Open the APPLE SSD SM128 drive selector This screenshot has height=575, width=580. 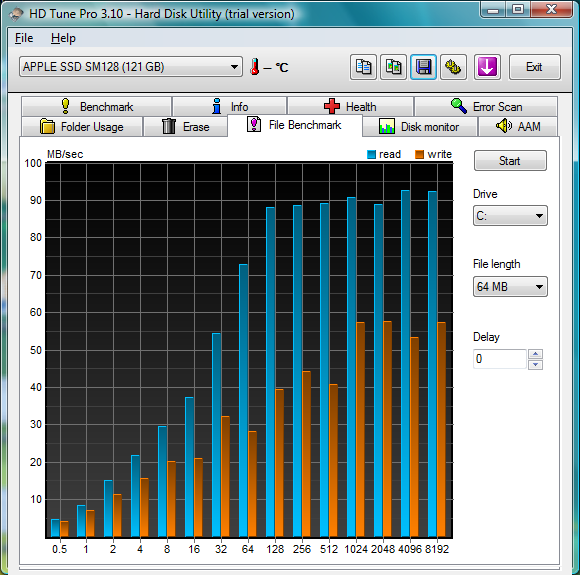131,67
